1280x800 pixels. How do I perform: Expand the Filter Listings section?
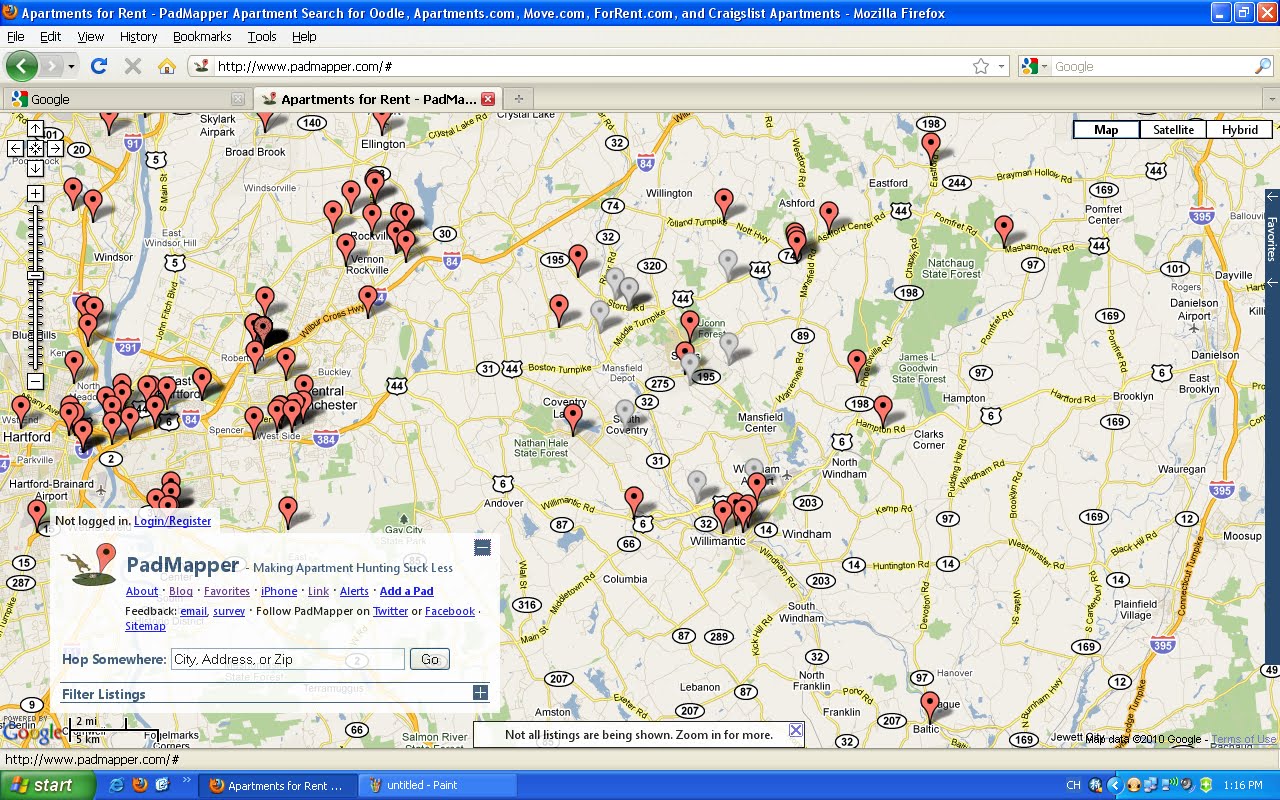pyautogui.click(x=480, y=693)
